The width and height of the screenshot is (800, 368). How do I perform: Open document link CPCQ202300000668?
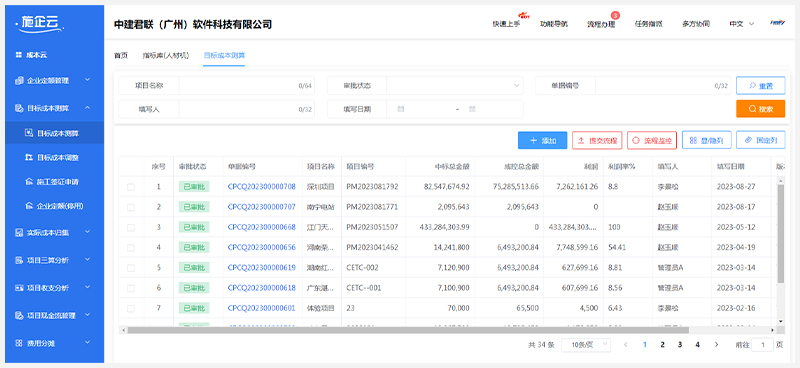tap(261, 227)
